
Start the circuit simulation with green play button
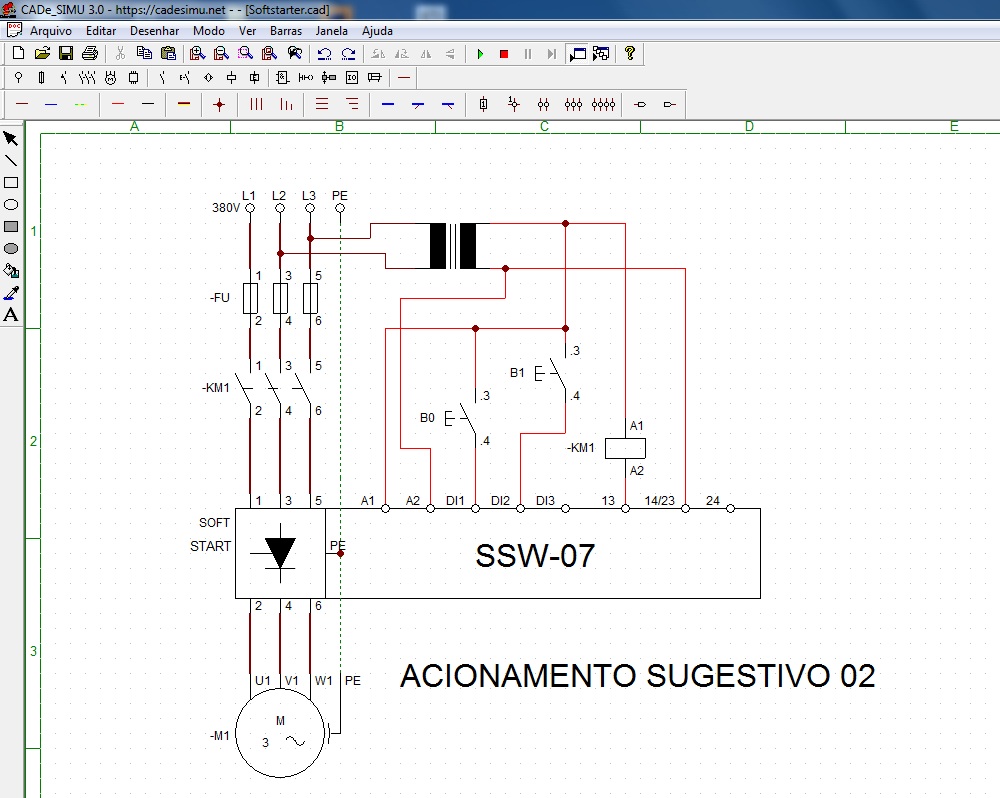pyautogui.click(x=481, y=54)
